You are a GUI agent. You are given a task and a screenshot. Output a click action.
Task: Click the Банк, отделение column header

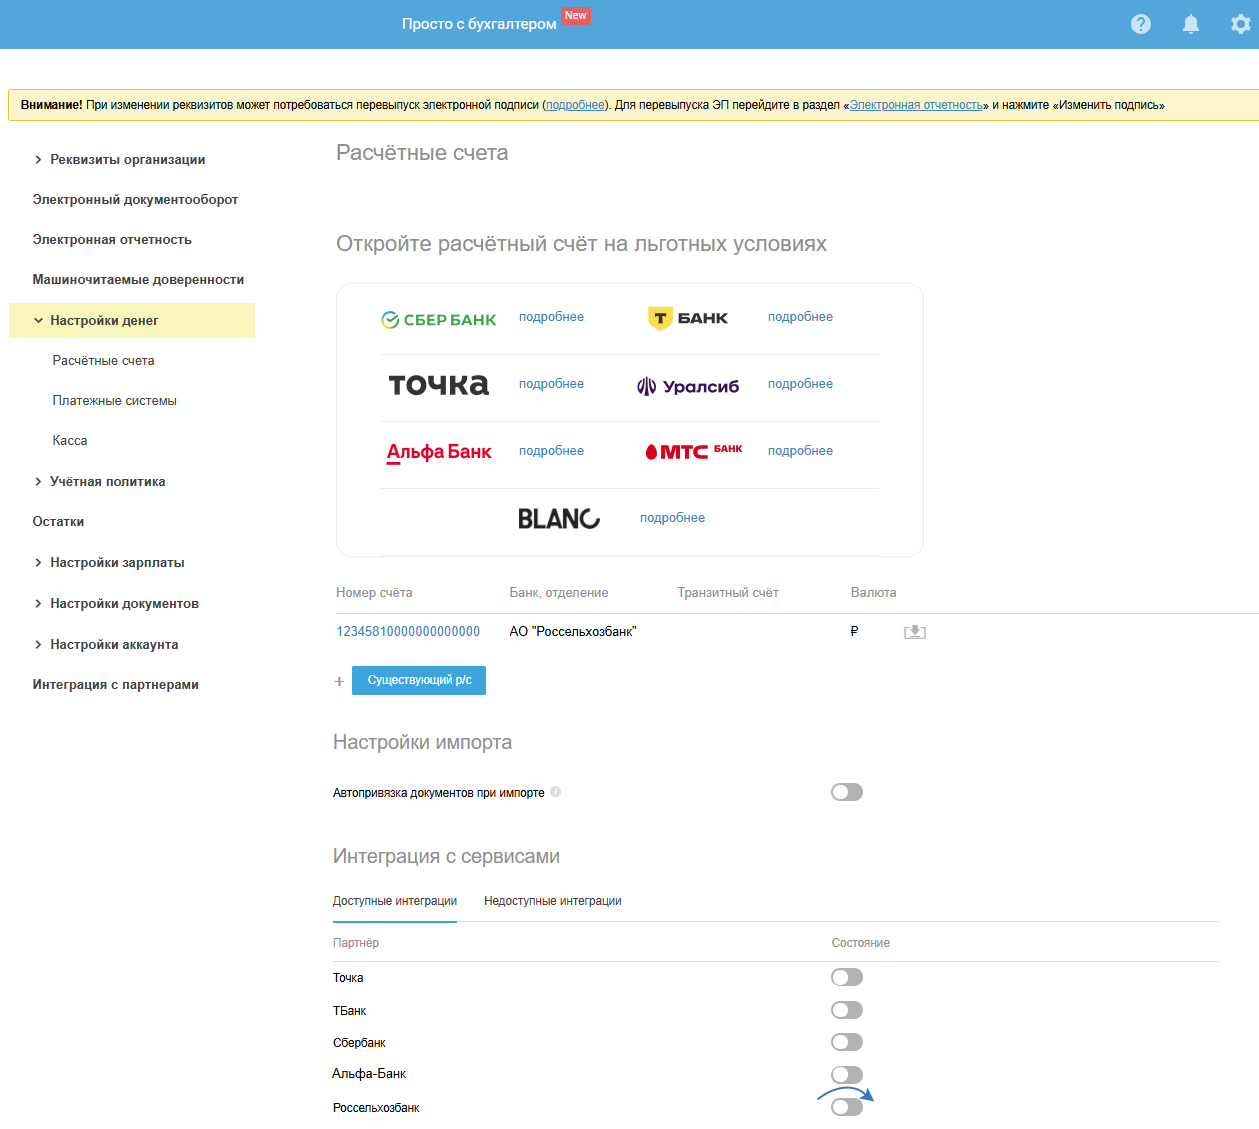[x=559, y=593]
